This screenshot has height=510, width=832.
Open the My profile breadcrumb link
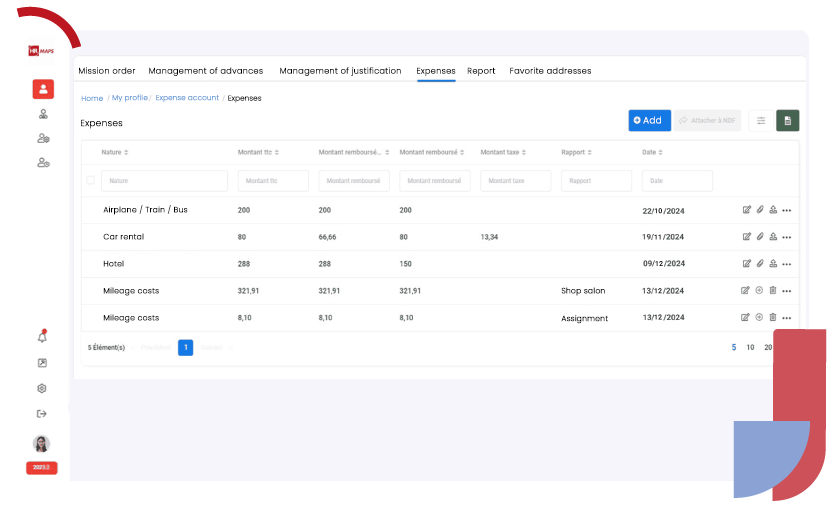pyautogui.click(x=129, y=98)
